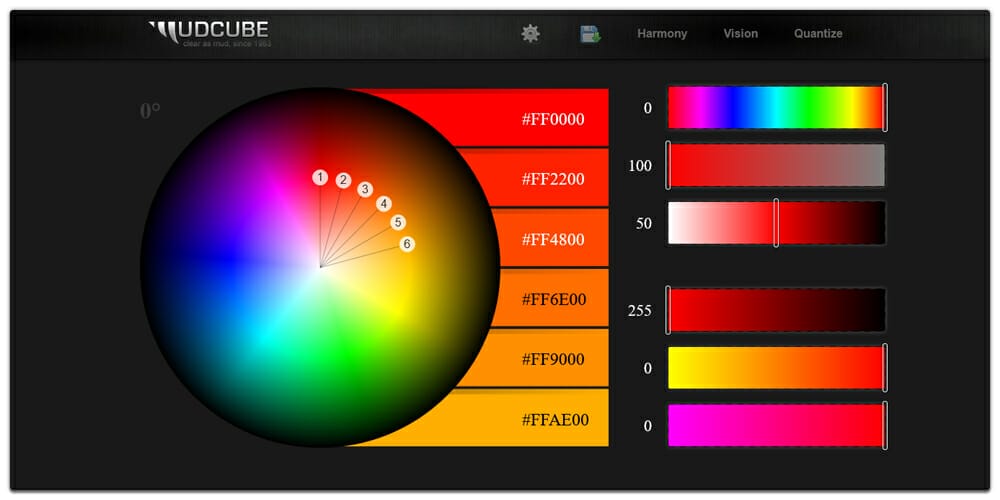Open the settings gear icon
Image resolution: width=1000 pixels, height=500 pixels.
pos(530,34)
